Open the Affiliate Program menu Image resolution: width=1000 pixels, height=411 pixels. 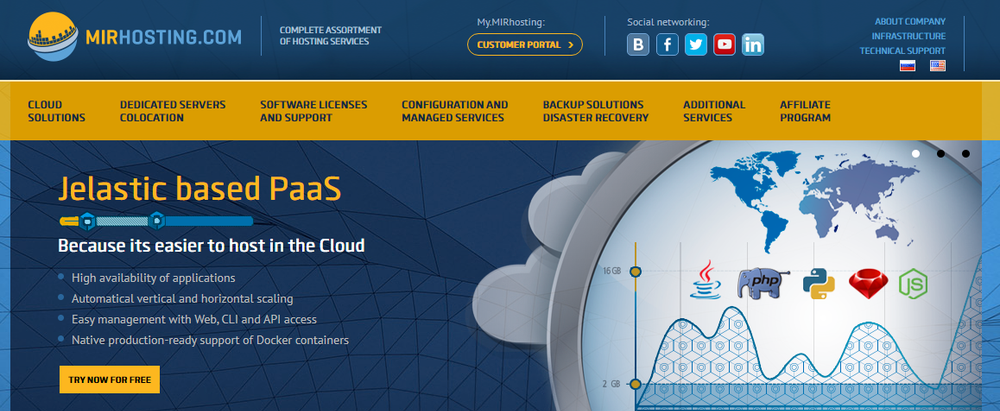pyautogui.click(x=805, y=111)
